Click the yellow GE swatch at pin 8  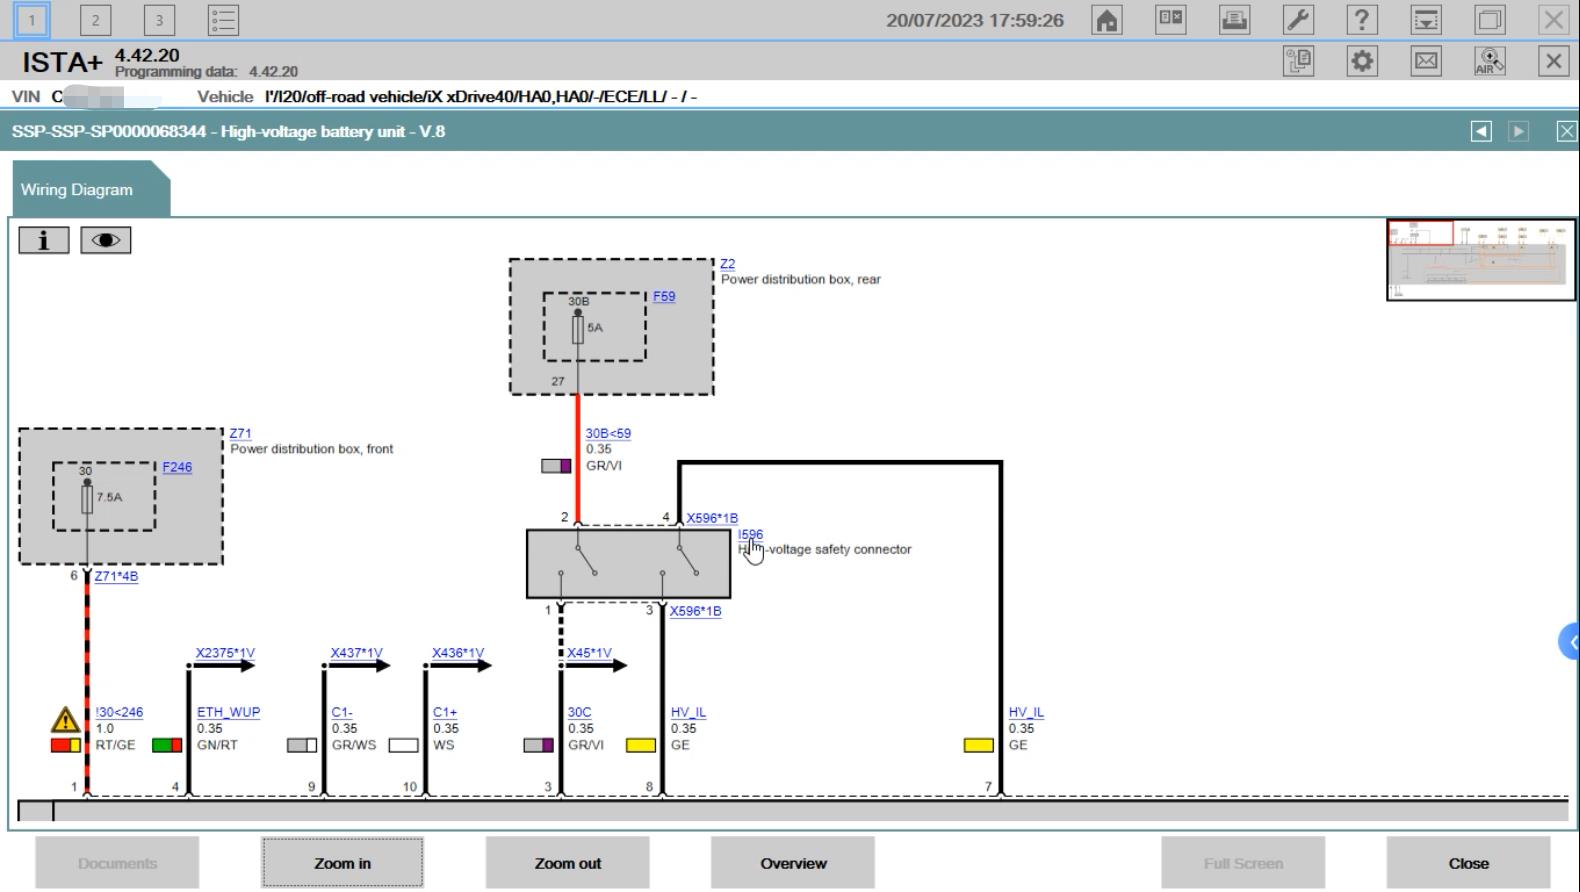coord(641,745)
